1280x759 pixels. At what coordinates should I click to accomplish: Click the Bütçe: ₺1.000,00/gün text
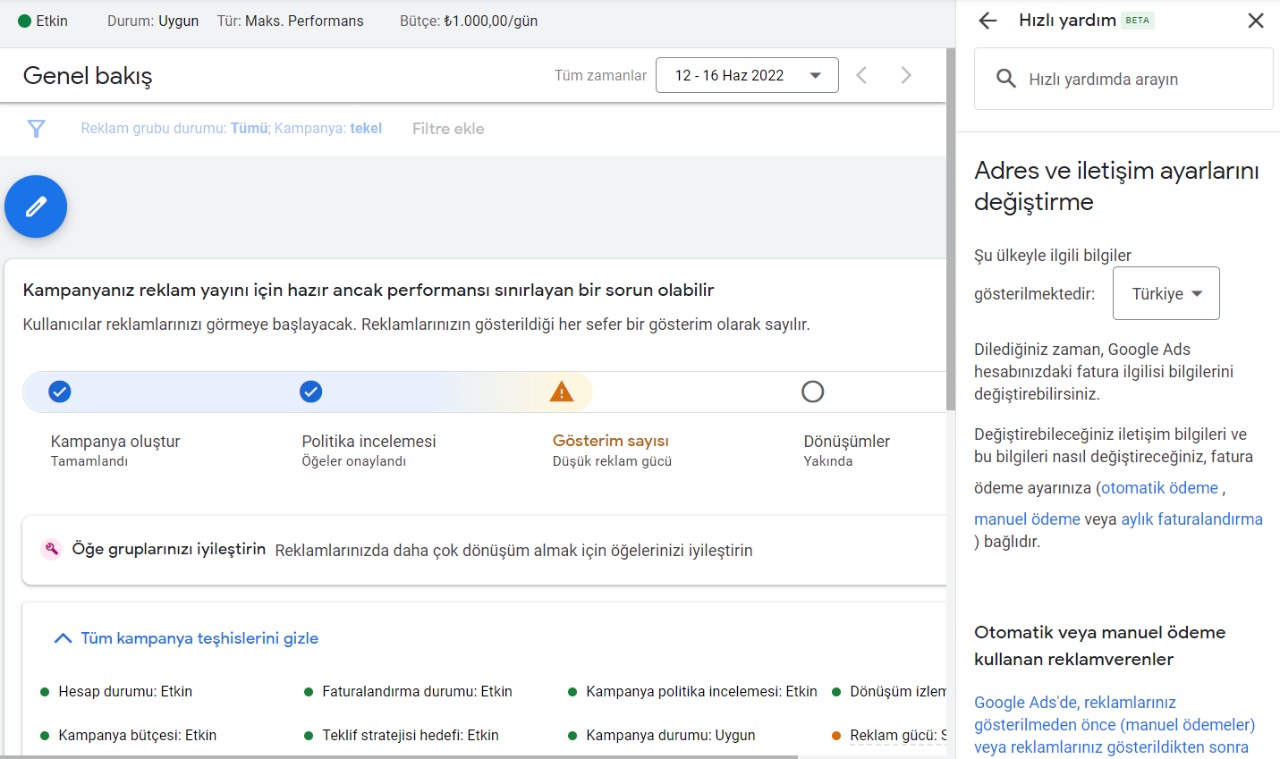click(469, 20)
